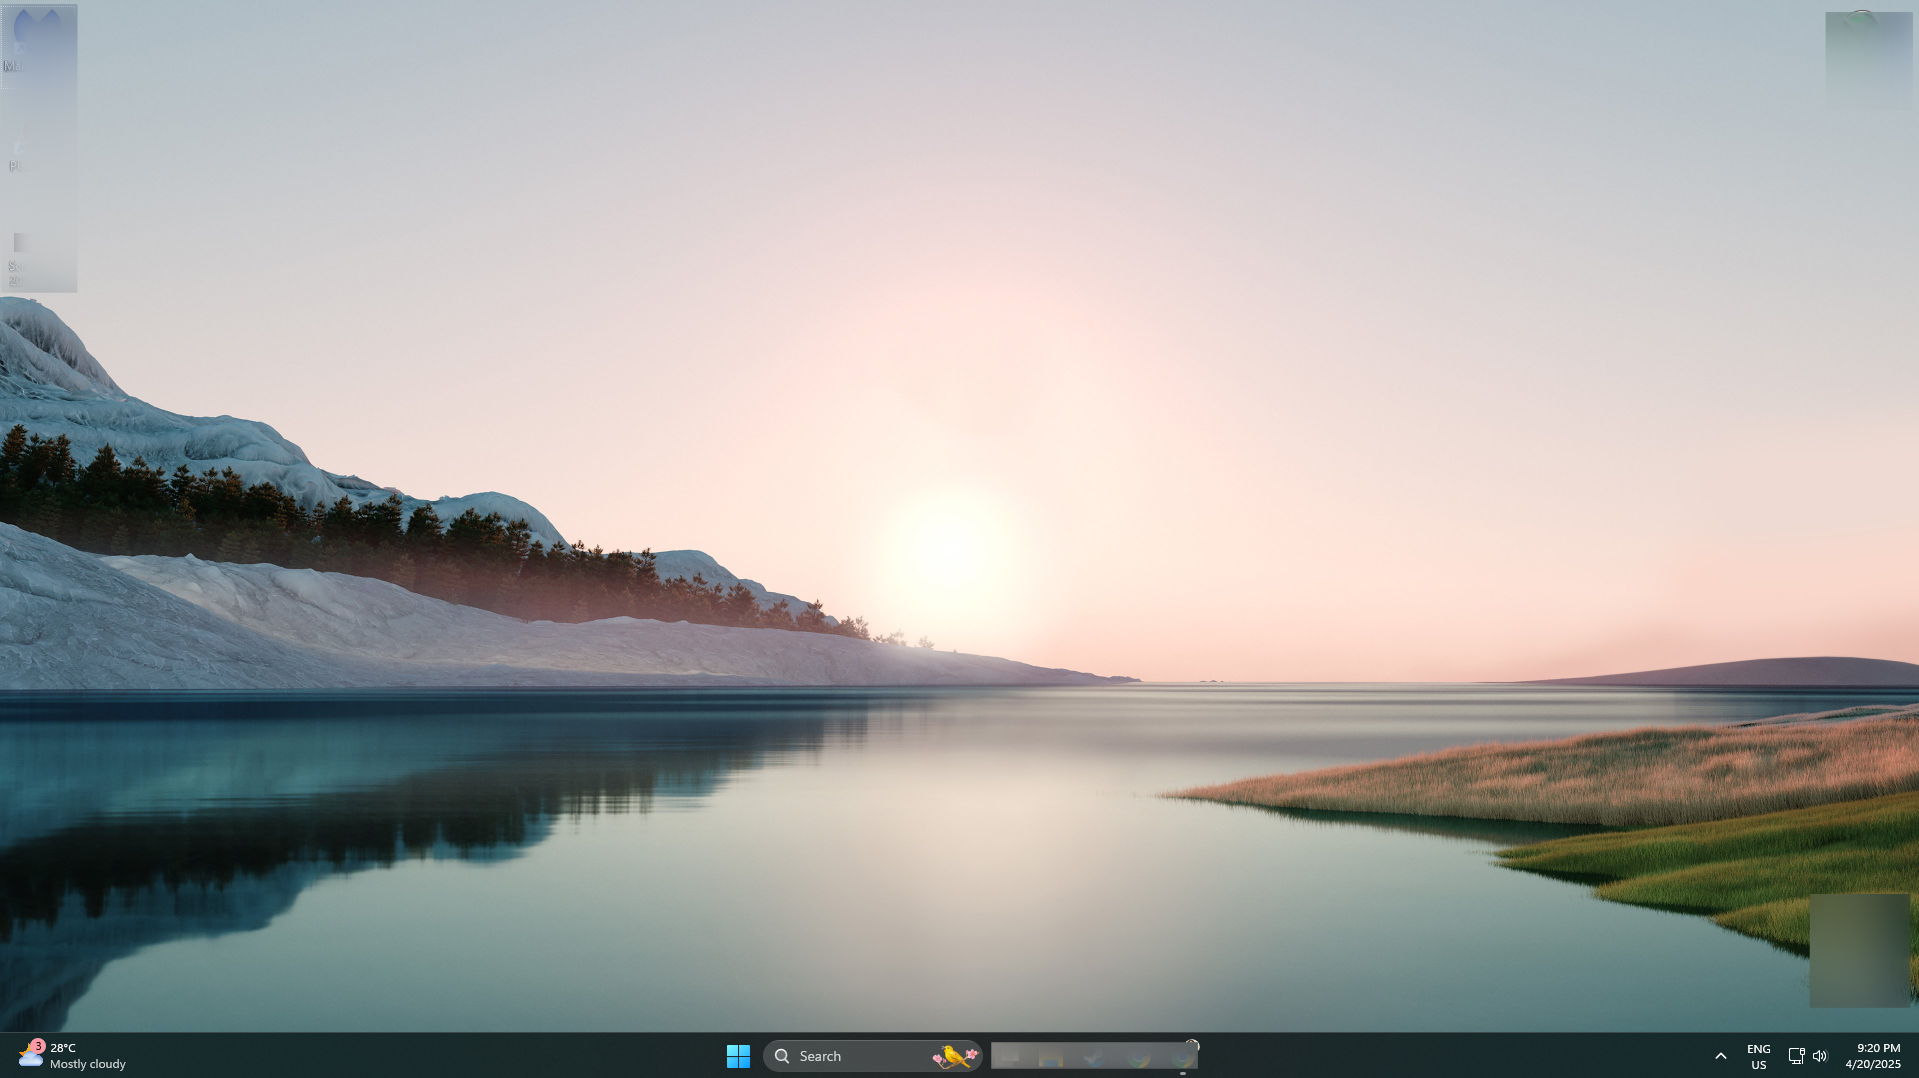Viewport: 1919px width, 1078px height.
Task: Open the yellow bird search highlight
Action: tap(955, 1056)
